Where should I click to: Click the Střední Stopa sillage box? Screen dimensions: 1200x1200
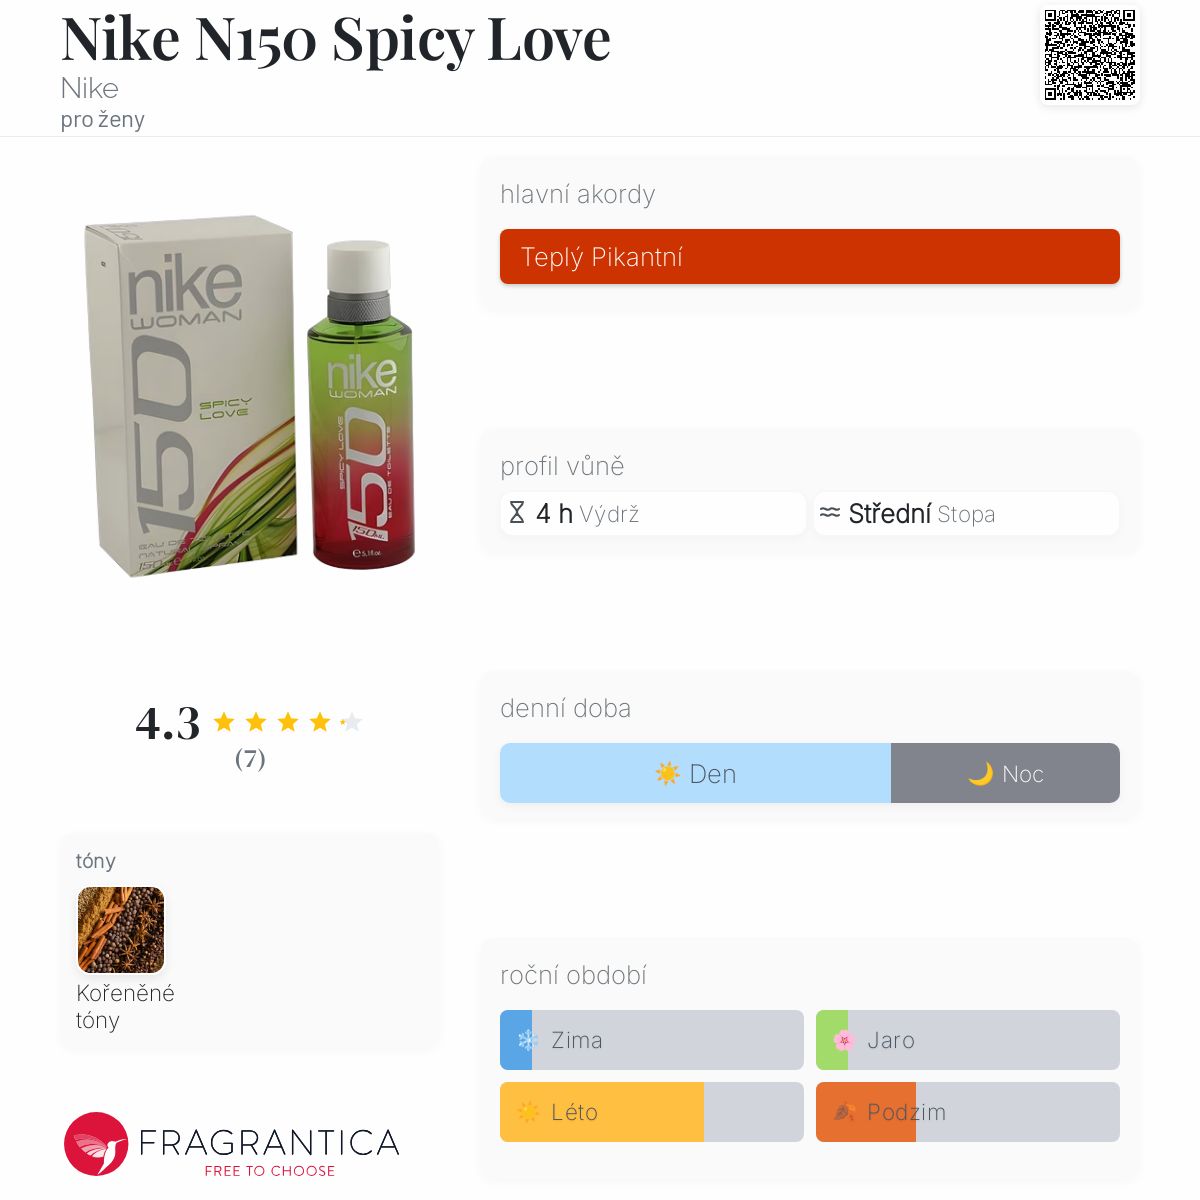[x=966, y=514]
